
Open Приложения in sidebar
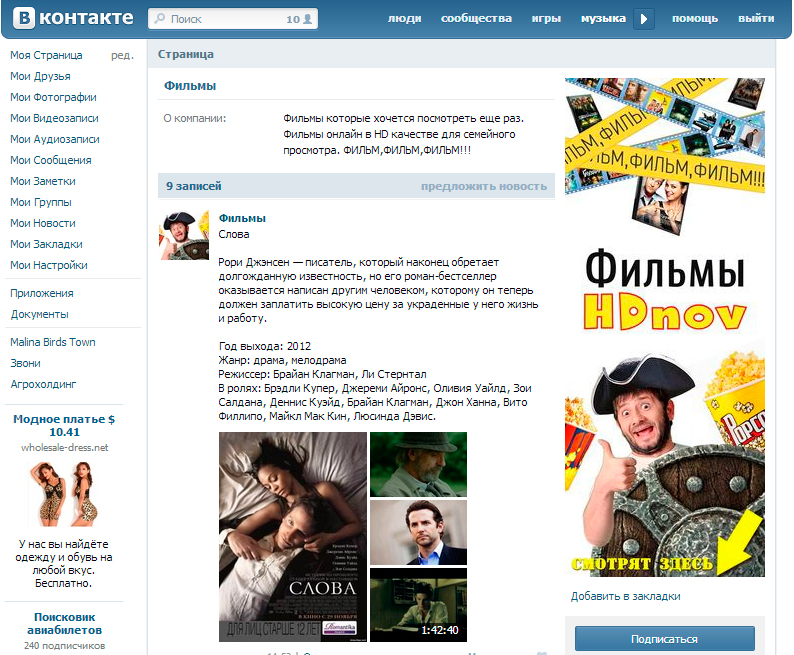pos(42,294)
